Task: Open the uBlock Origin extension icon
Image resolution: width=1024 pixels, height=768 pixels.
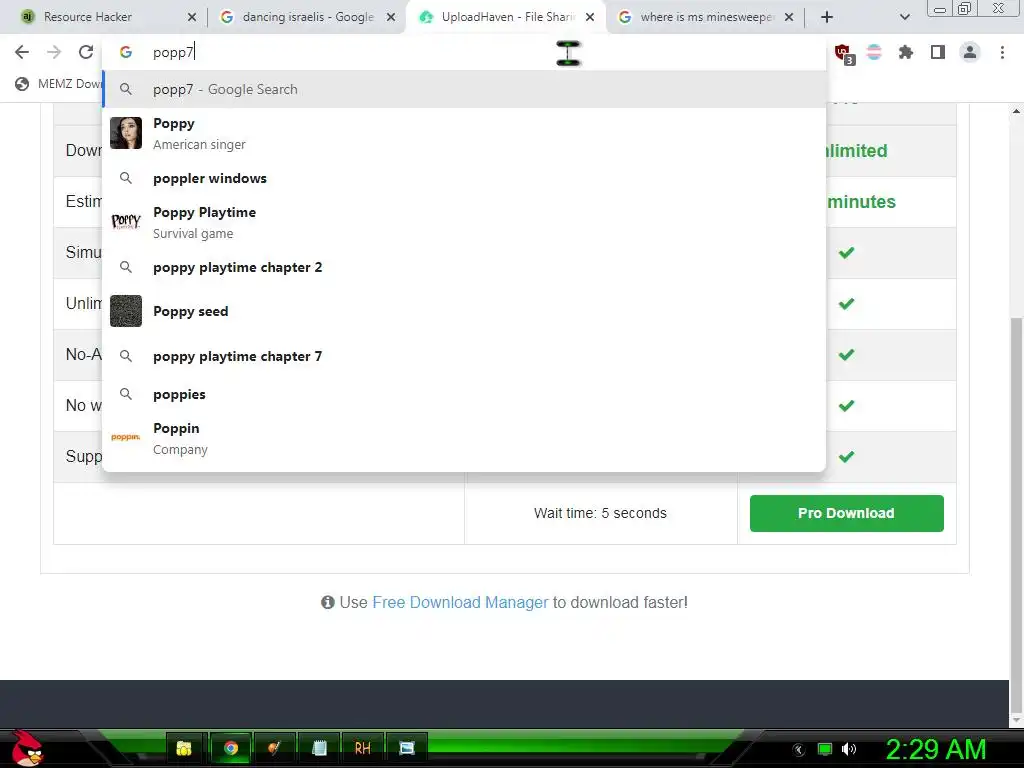Action: (843, 53)
